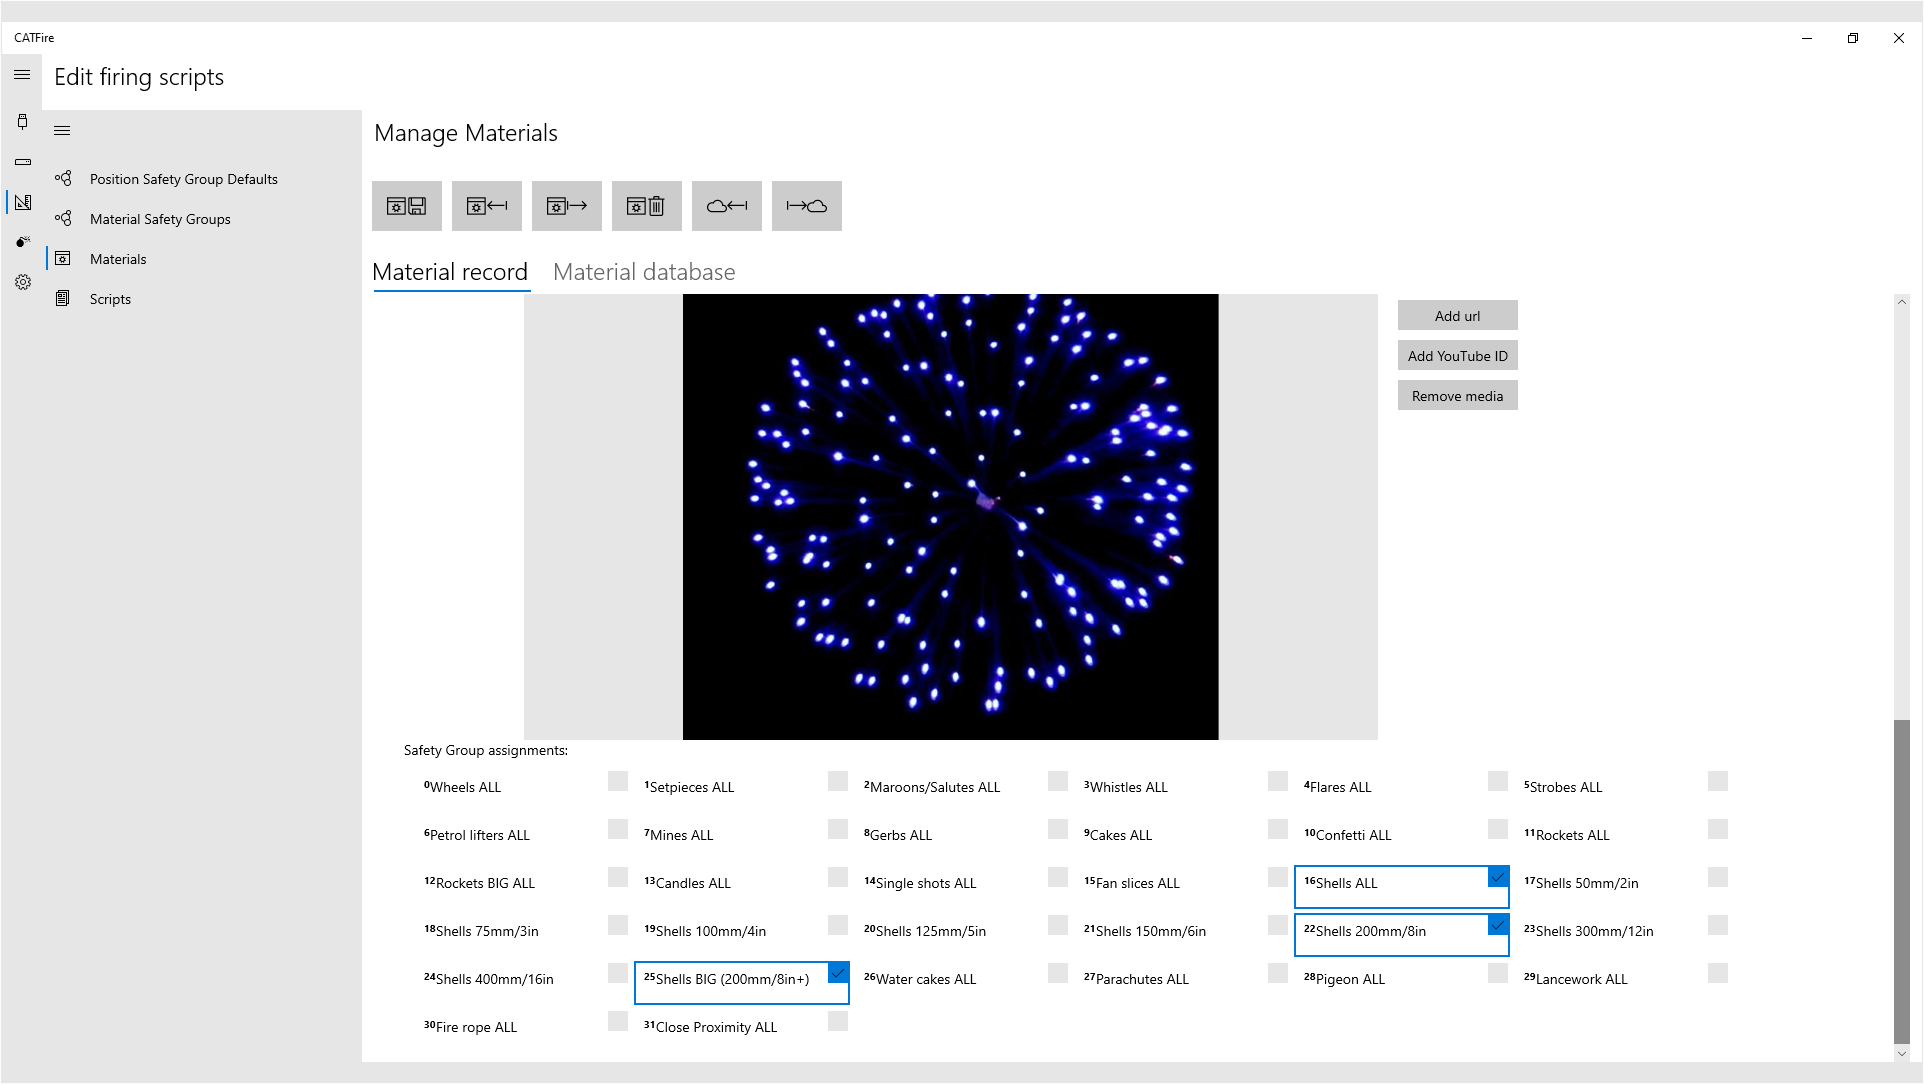Open Material Safety Groups menu item

(160, 219)
